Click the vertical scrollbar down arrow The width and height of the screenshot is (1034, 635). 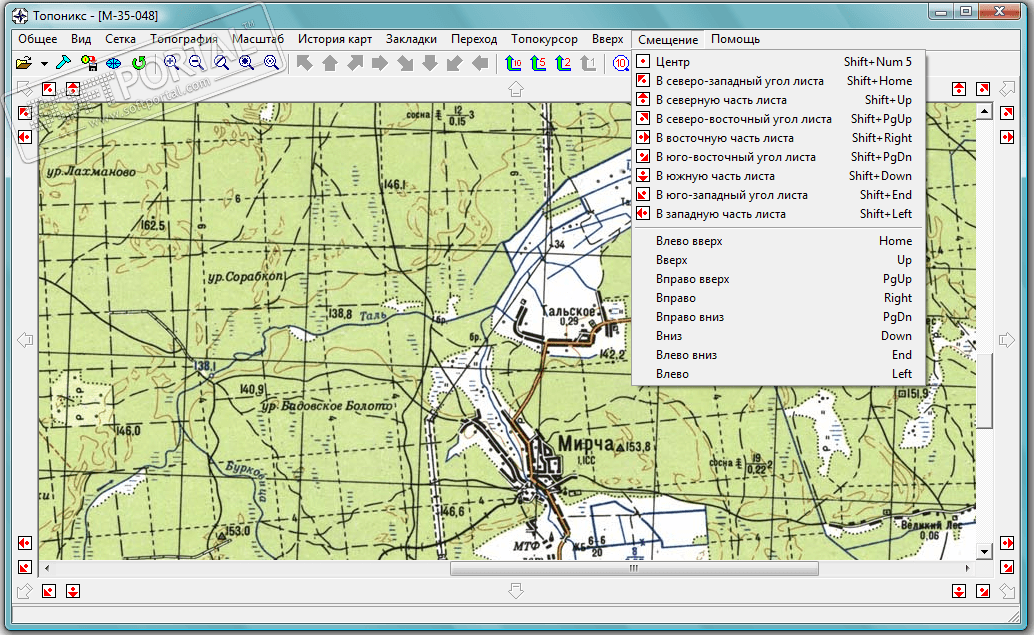[984, 551]
